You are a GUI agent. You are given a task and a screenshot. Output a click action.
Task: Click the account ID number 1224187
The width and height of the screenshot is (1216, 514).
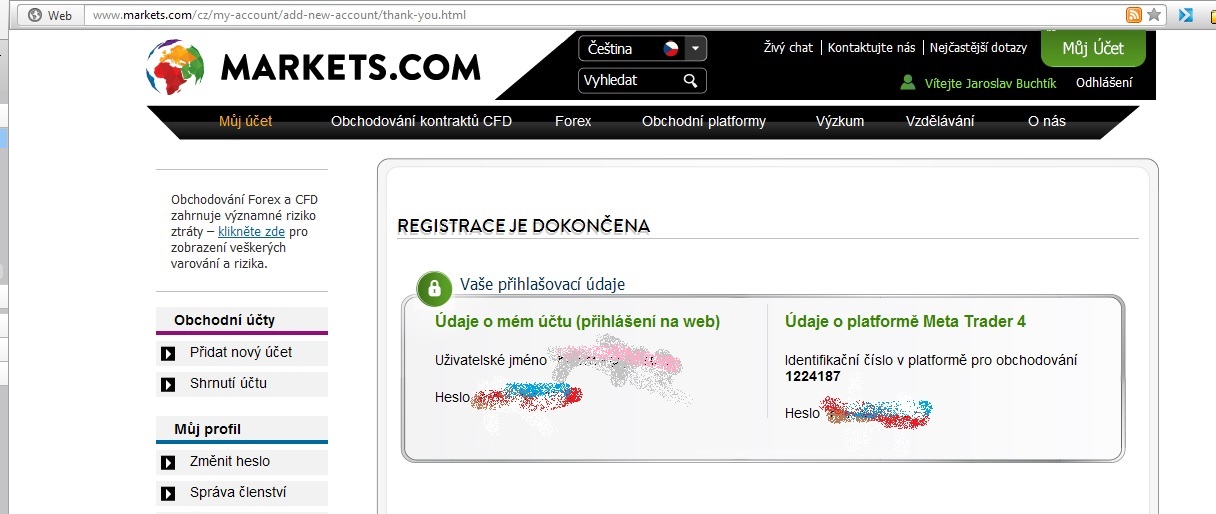(813, 377)
